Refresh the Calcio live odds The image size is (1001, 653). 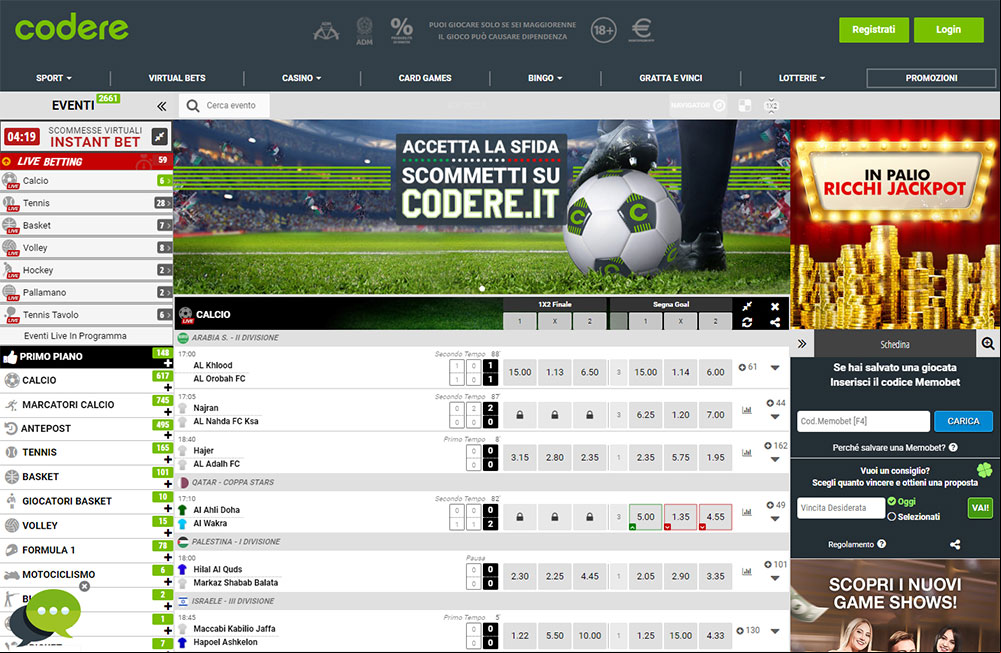(x=747, y=322)
